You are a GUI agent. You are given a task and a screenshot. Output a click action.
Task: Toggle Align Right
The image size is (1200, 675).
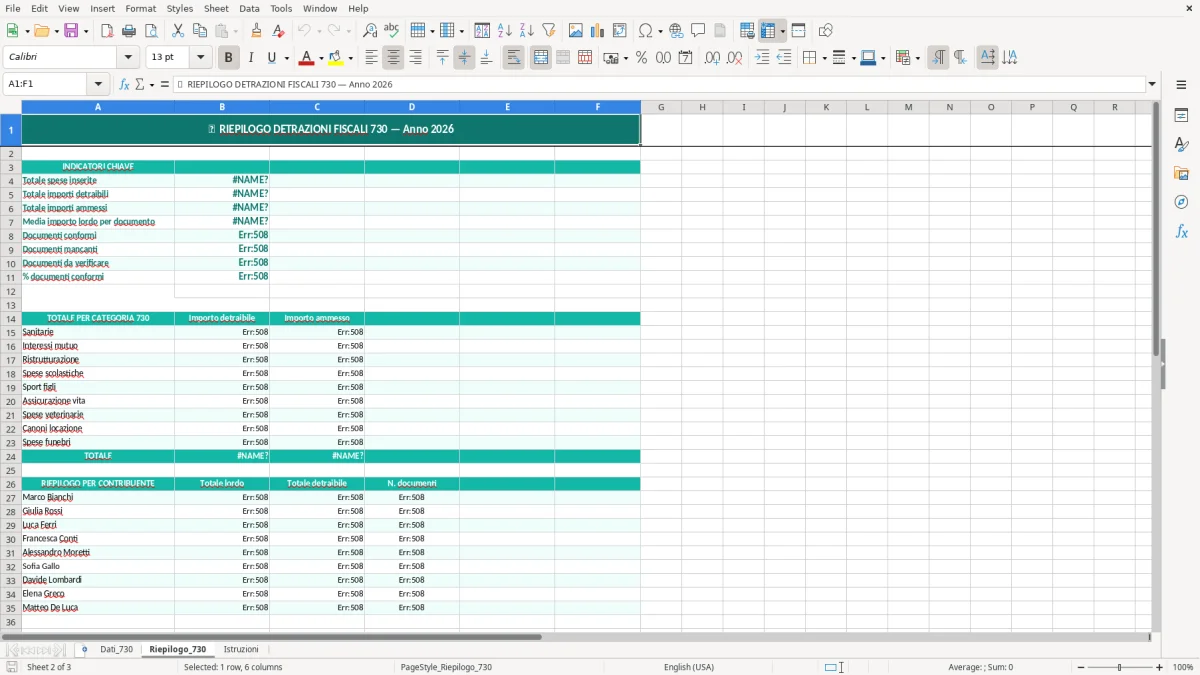pyautogui.click(x=415, y=58)
